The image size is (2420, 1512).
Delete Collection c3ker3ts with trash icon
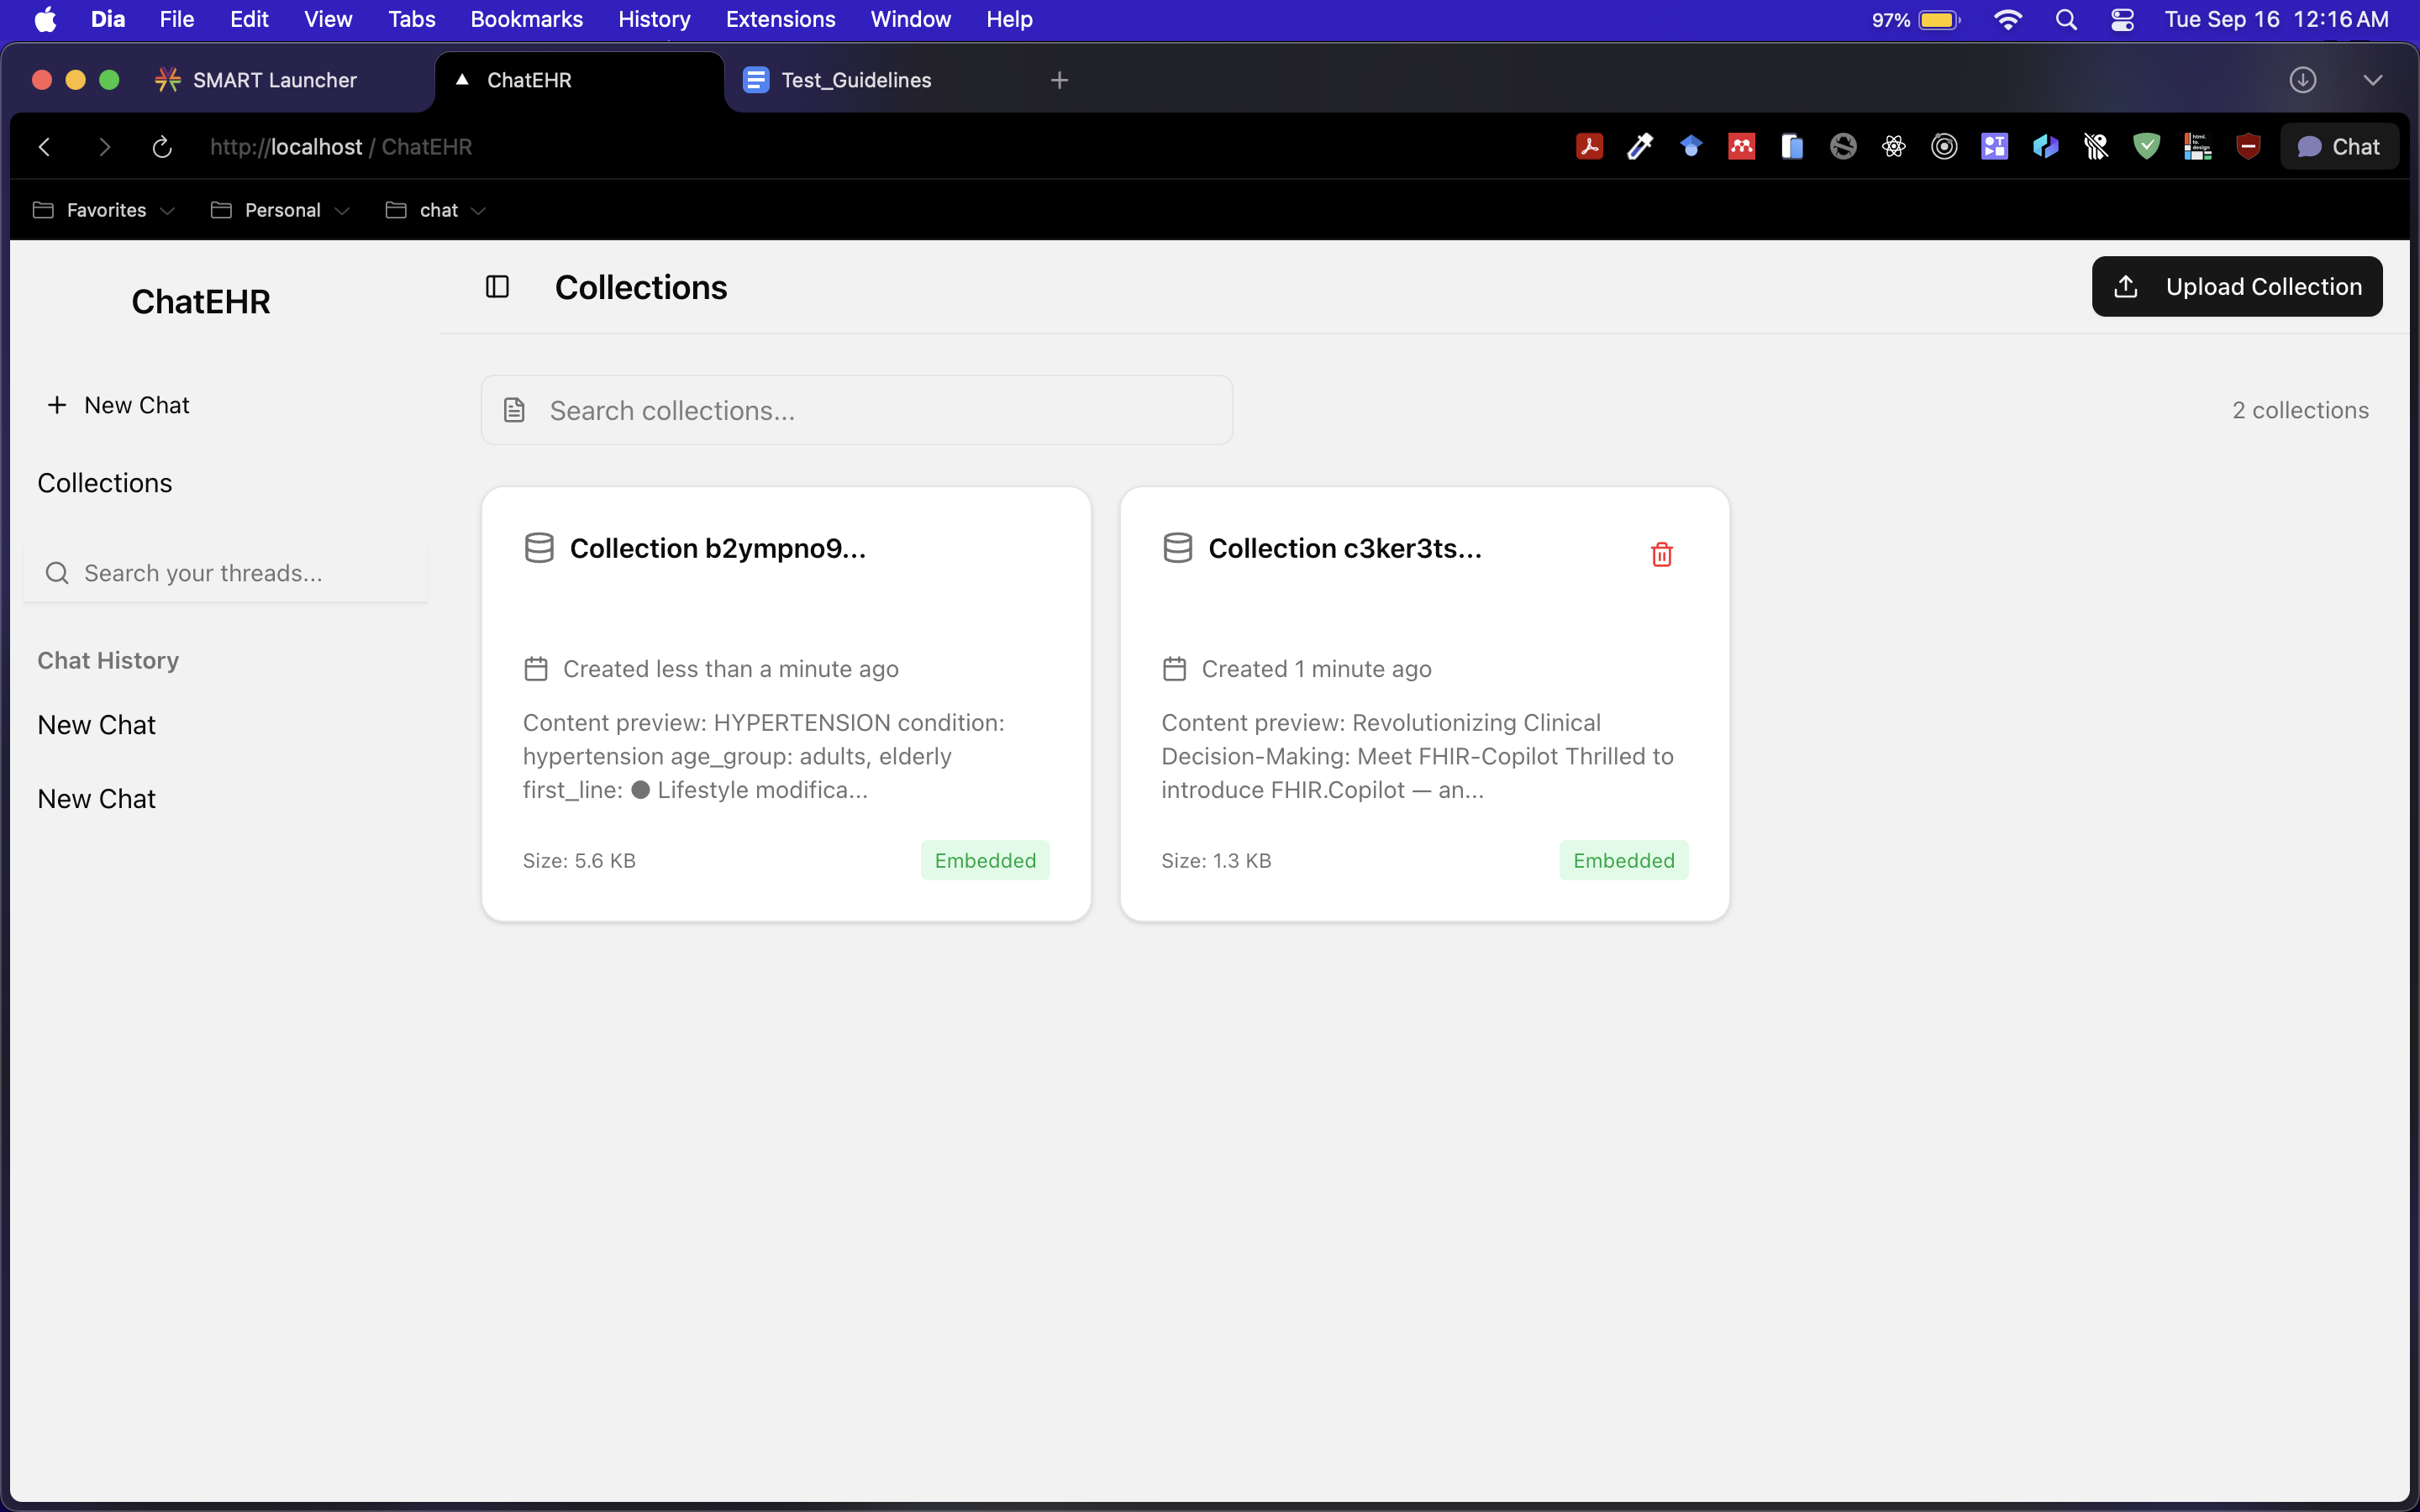pos(1661,554)
